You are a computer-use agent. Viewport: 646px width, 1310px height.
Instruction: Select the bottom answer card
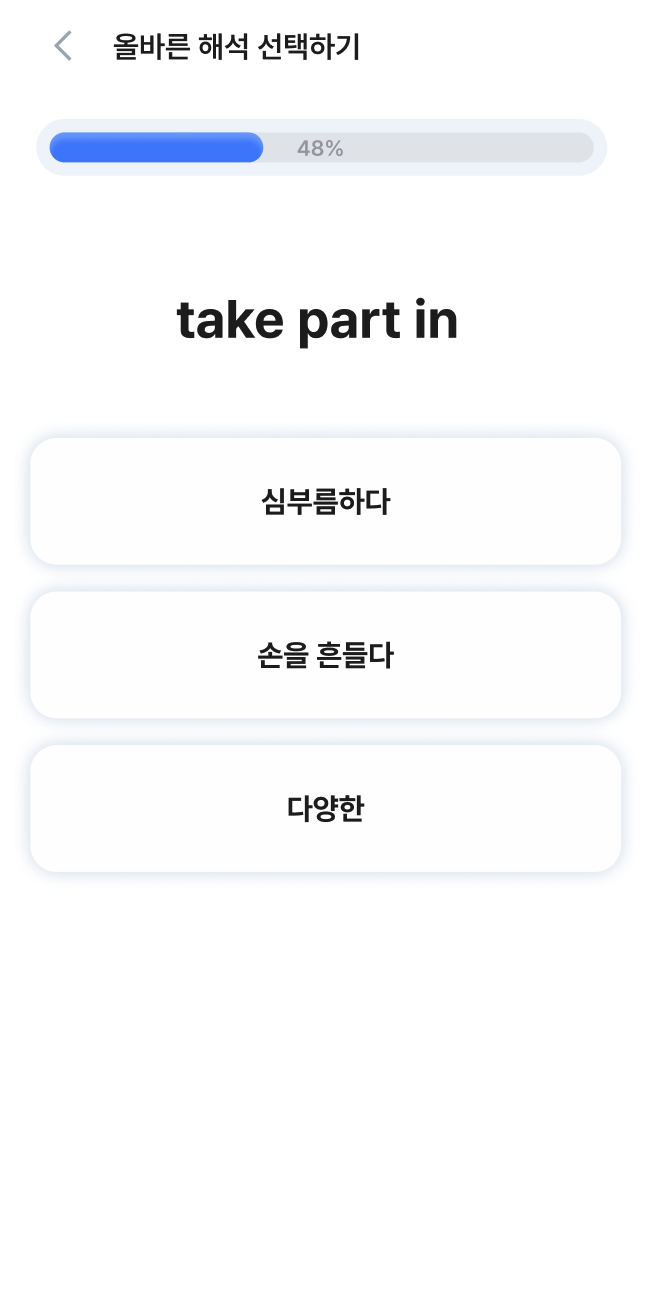(x=323, y=808)
